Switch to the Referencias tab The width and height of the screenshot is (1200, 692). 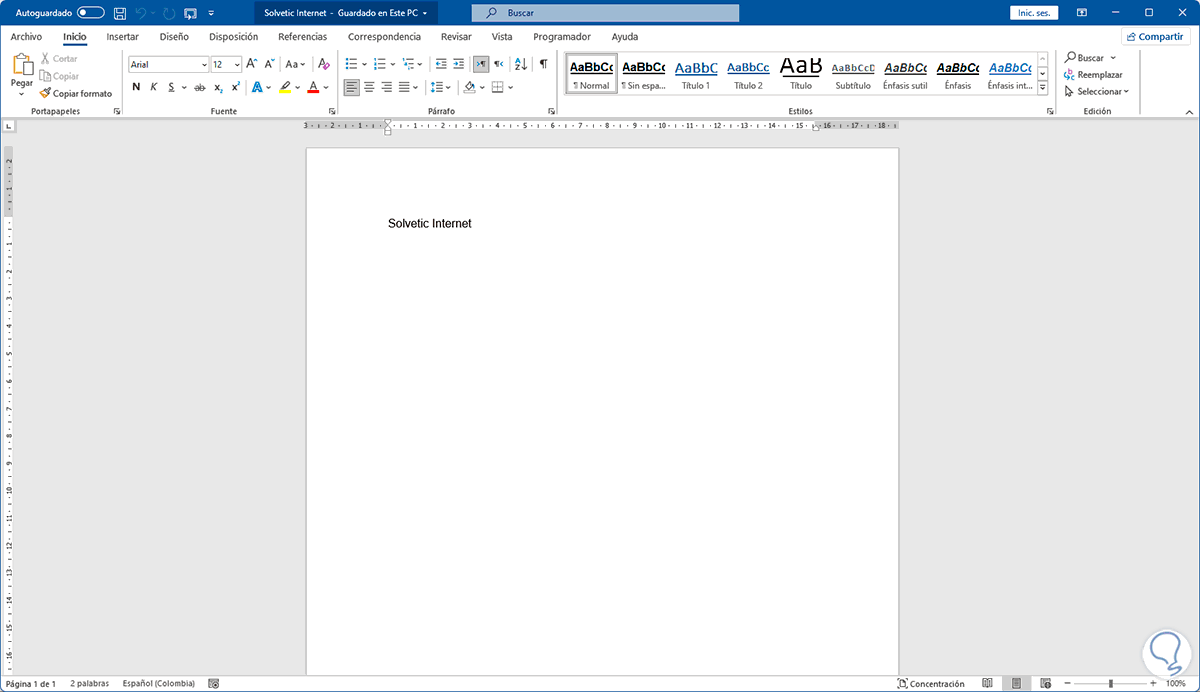[x=302, y=36]
